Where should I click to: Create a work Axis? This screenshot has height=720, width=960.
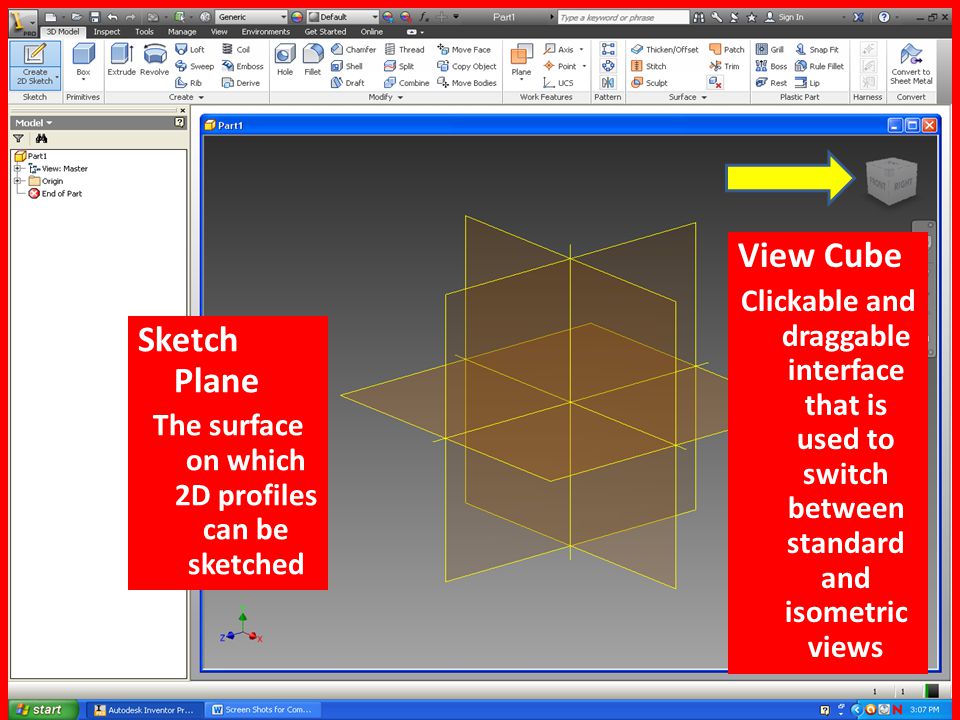[x=559, y=50]
